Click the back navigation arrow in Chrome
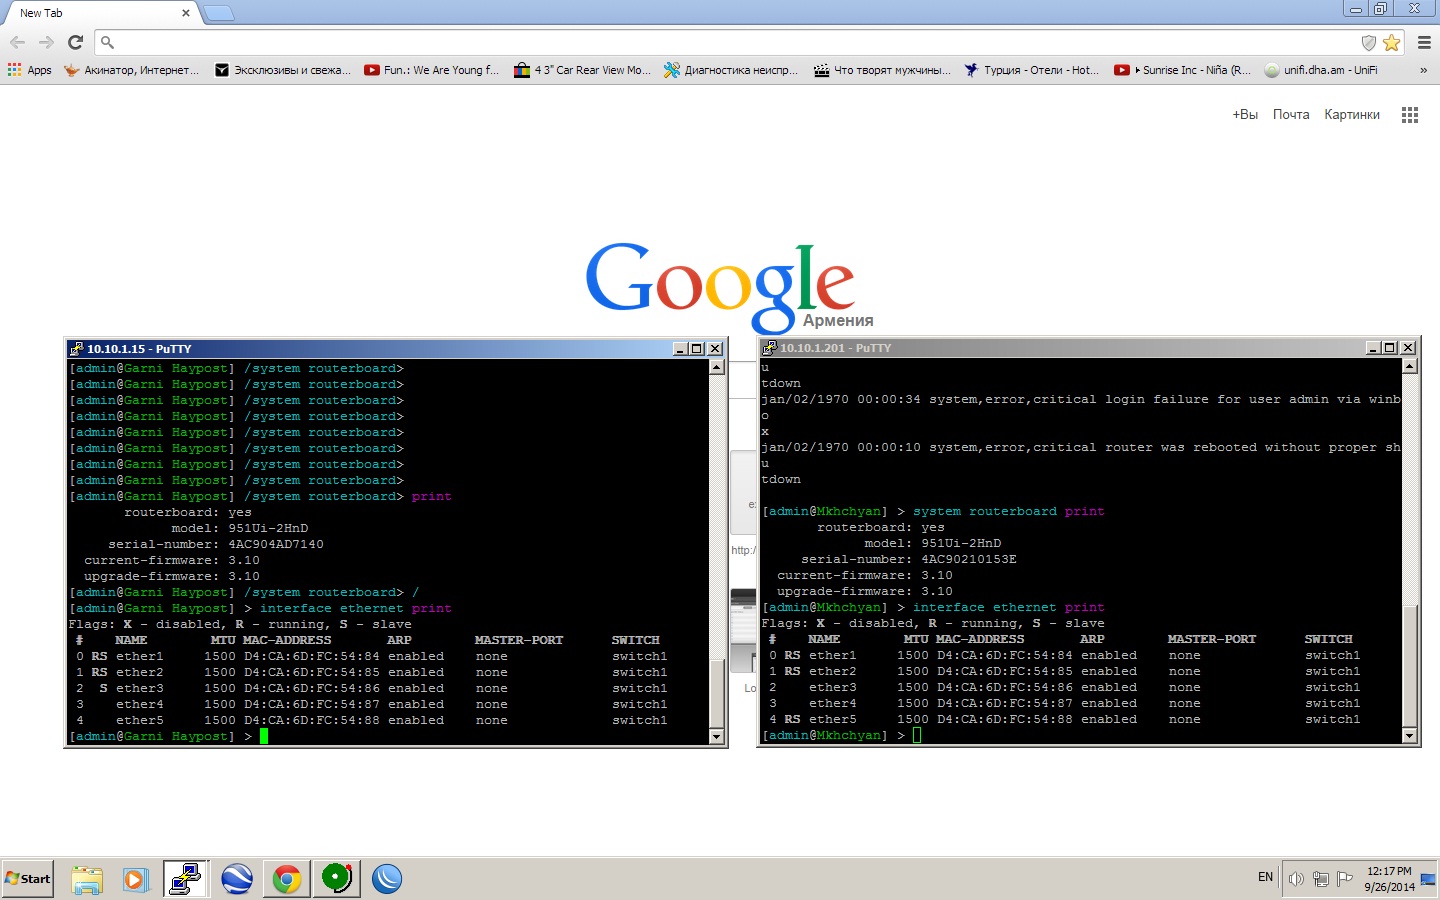 click(17, 43)
